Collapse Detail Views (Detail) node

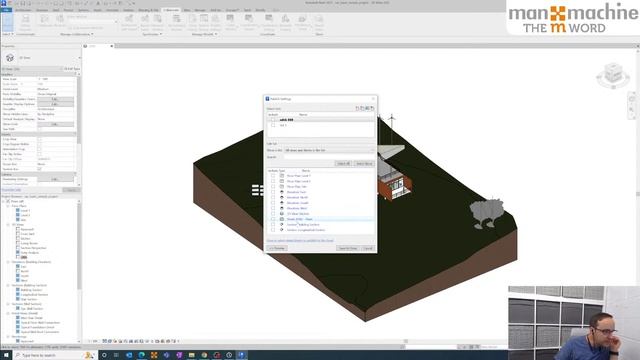8,313
